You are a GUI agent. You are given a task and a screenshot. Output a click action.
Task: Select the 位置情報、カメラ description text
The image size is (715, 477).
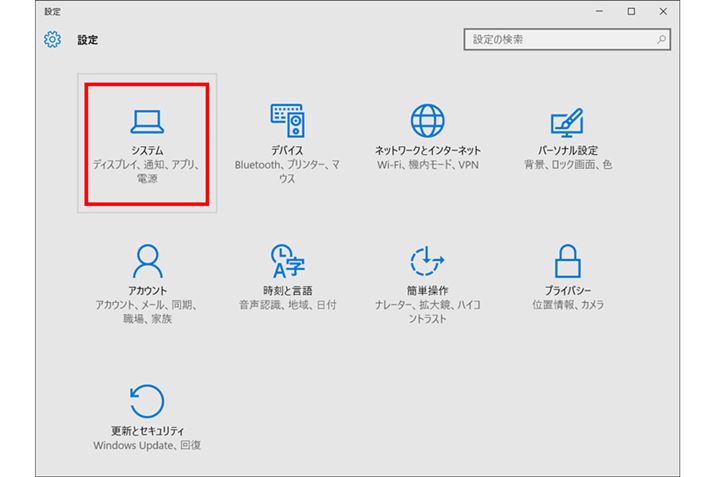(x=568, y=304)
